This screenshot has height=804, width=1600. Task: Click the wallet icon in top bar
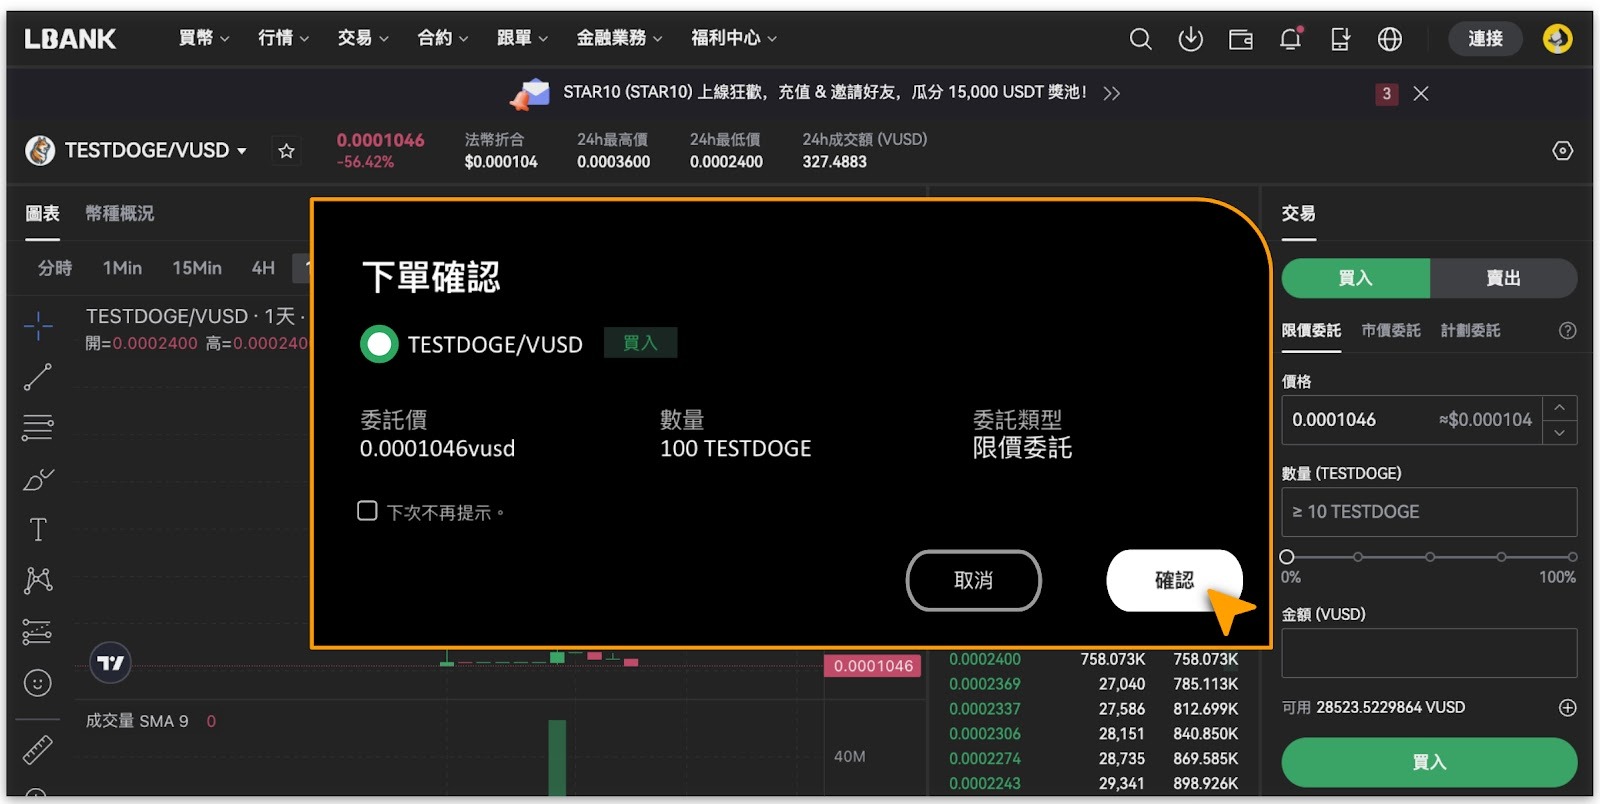[1240, 39]
